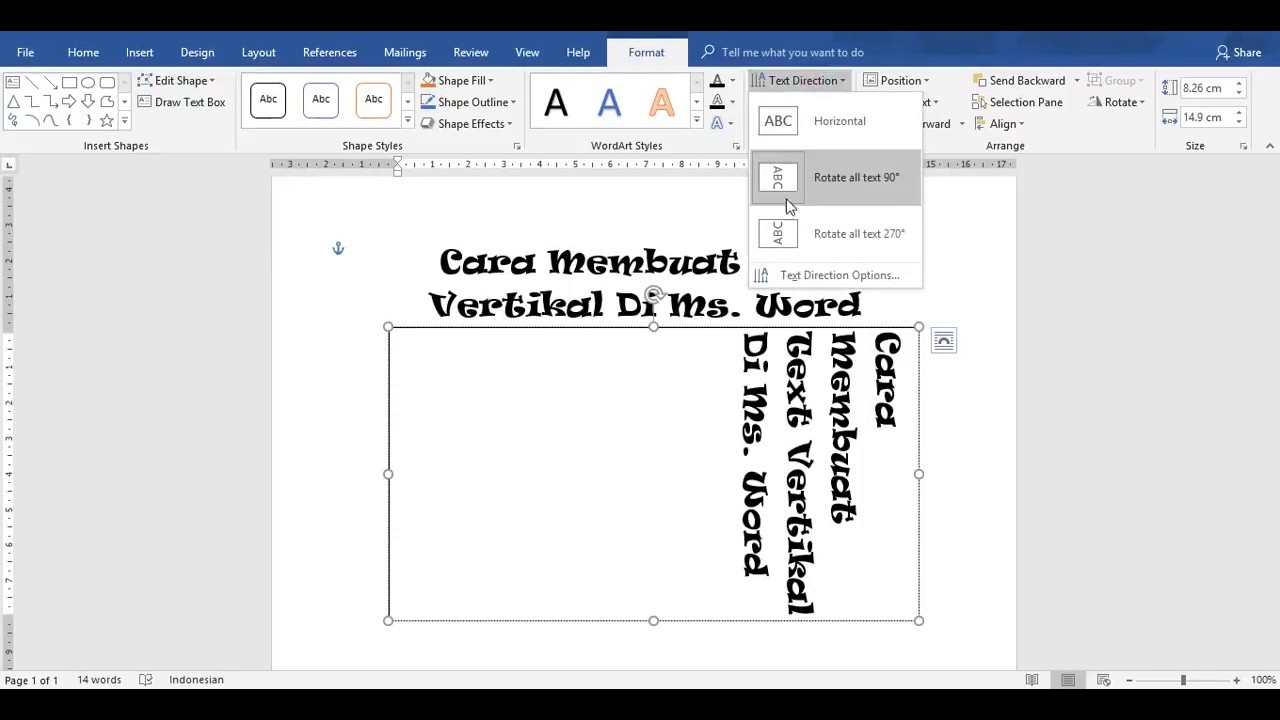Screen dimensions: 1280x720
Task: Adjust the zoom slider in status bar
Action: pos(1183,680)
